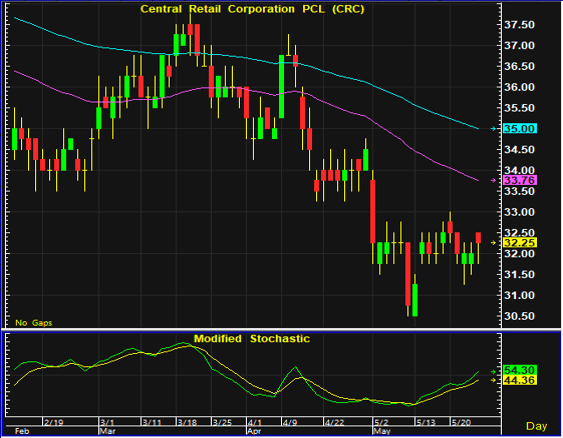Viewport: 563px width, 438px height.
Task: Select the 3/18 date marker
Action: (187, 422)
